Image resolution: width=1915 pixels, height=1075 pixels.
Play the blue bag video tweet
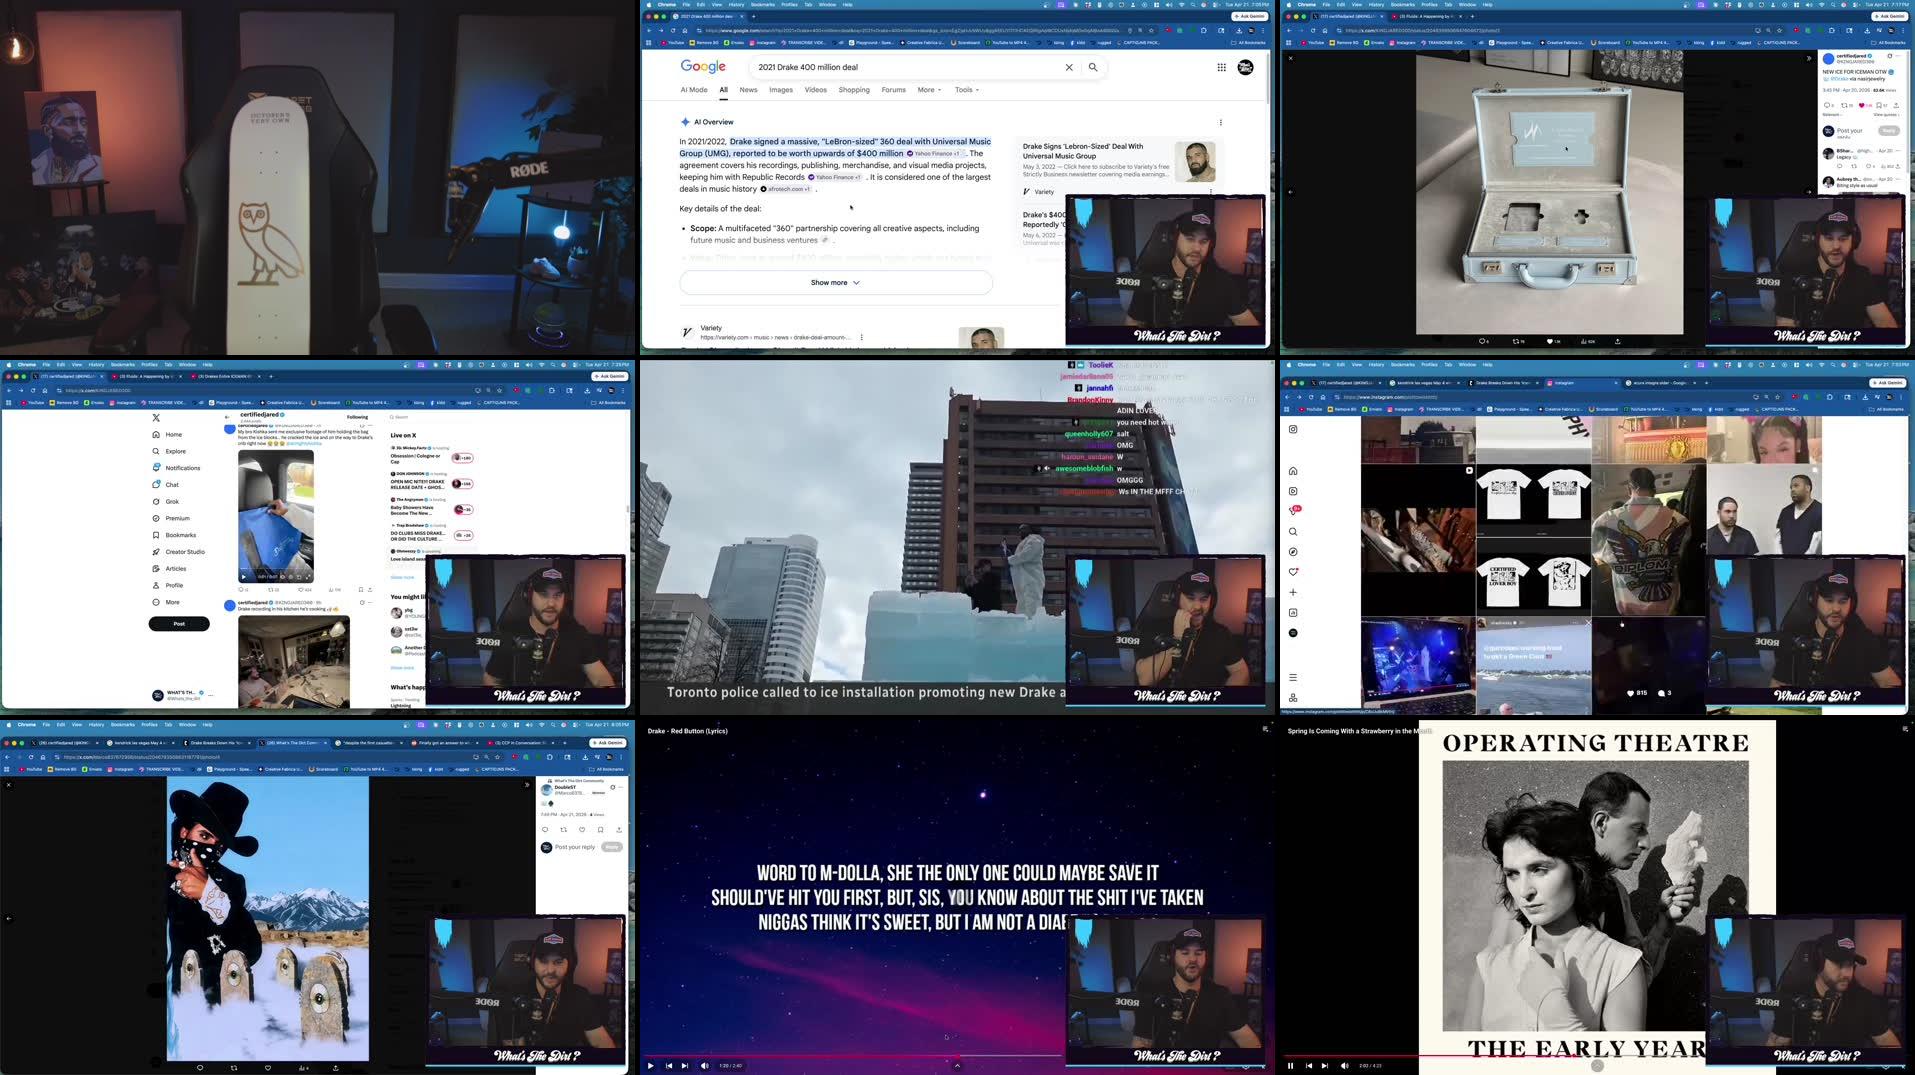pyautogui.click(x=243, y=576)
